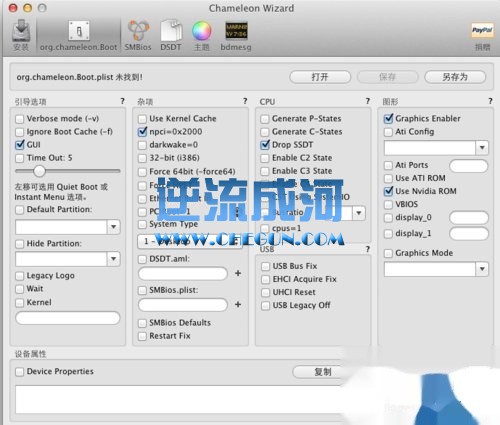500x425 pixels.
Task: Toggle Use Nvidia ROM checkbox
Action: tap(388, 191)
